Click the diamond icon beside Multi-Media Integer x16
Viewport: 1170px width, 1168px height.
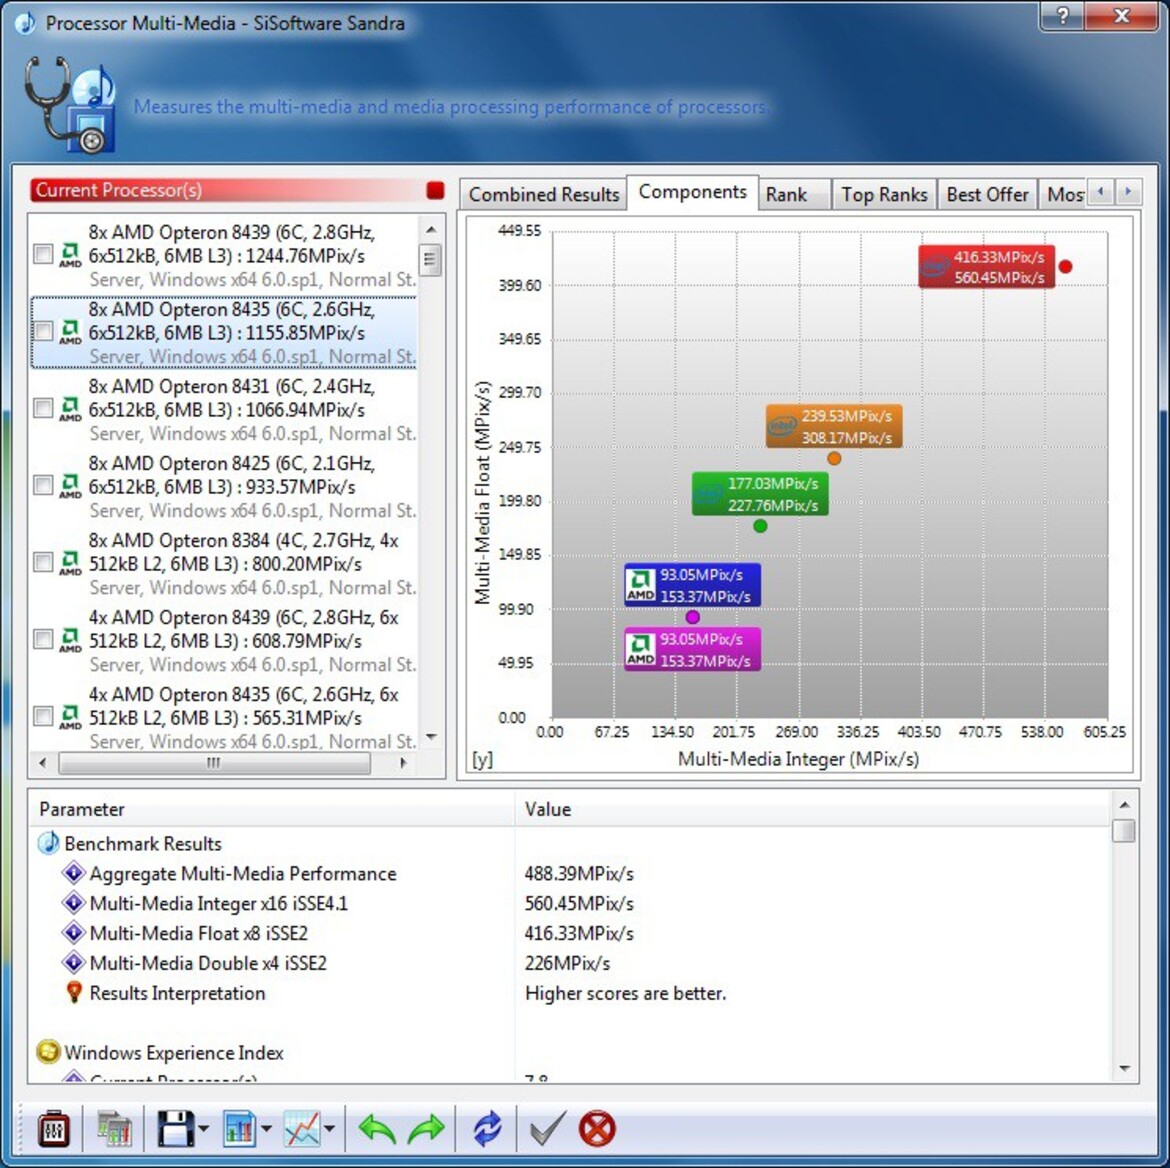(74, 902)
